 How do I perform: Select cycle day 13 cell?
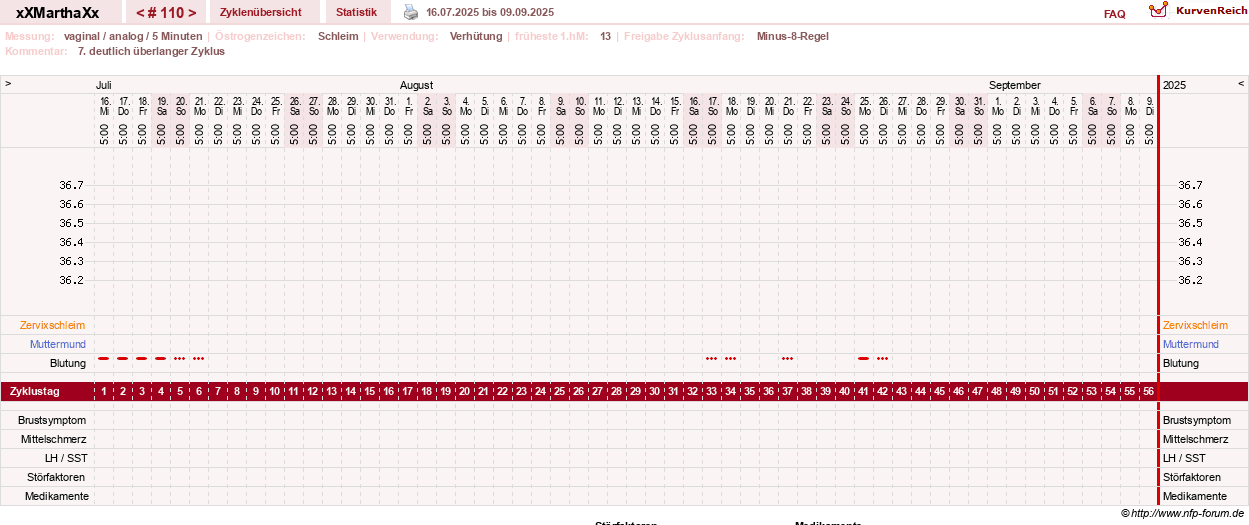pos(331,391)
